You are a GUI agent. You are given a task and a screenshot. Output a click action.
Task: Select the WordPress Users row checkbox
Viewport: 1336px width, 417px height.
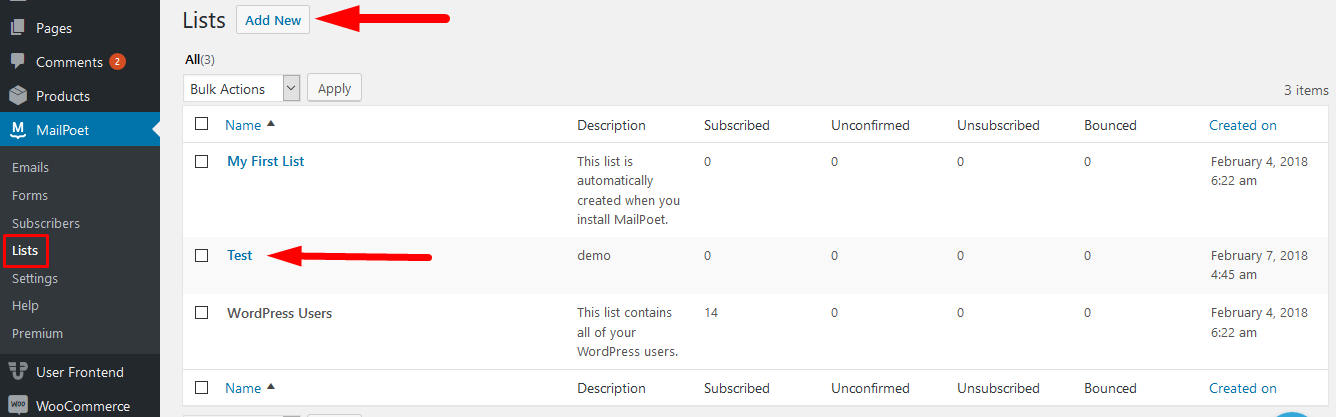tap(202, 313)
